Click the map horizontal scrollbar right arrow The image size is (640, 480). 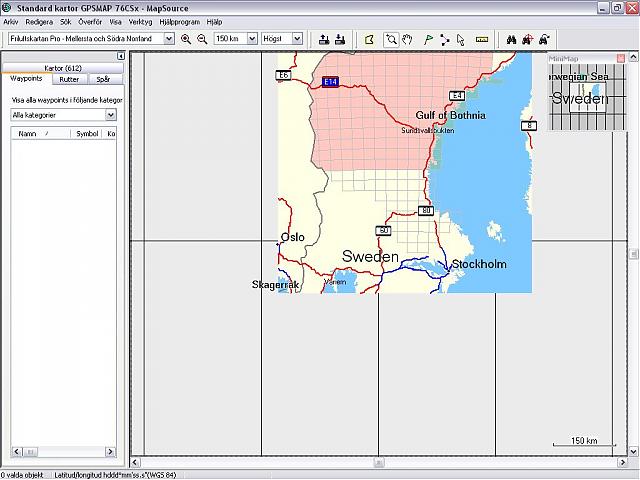tap(622, 462)
